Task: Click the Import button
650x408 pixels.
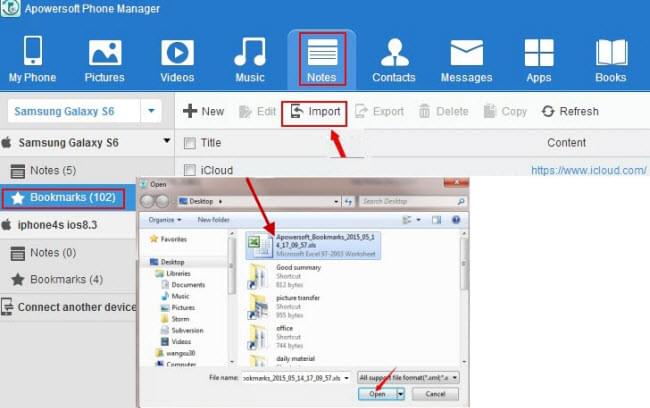Action: [314, 113]
